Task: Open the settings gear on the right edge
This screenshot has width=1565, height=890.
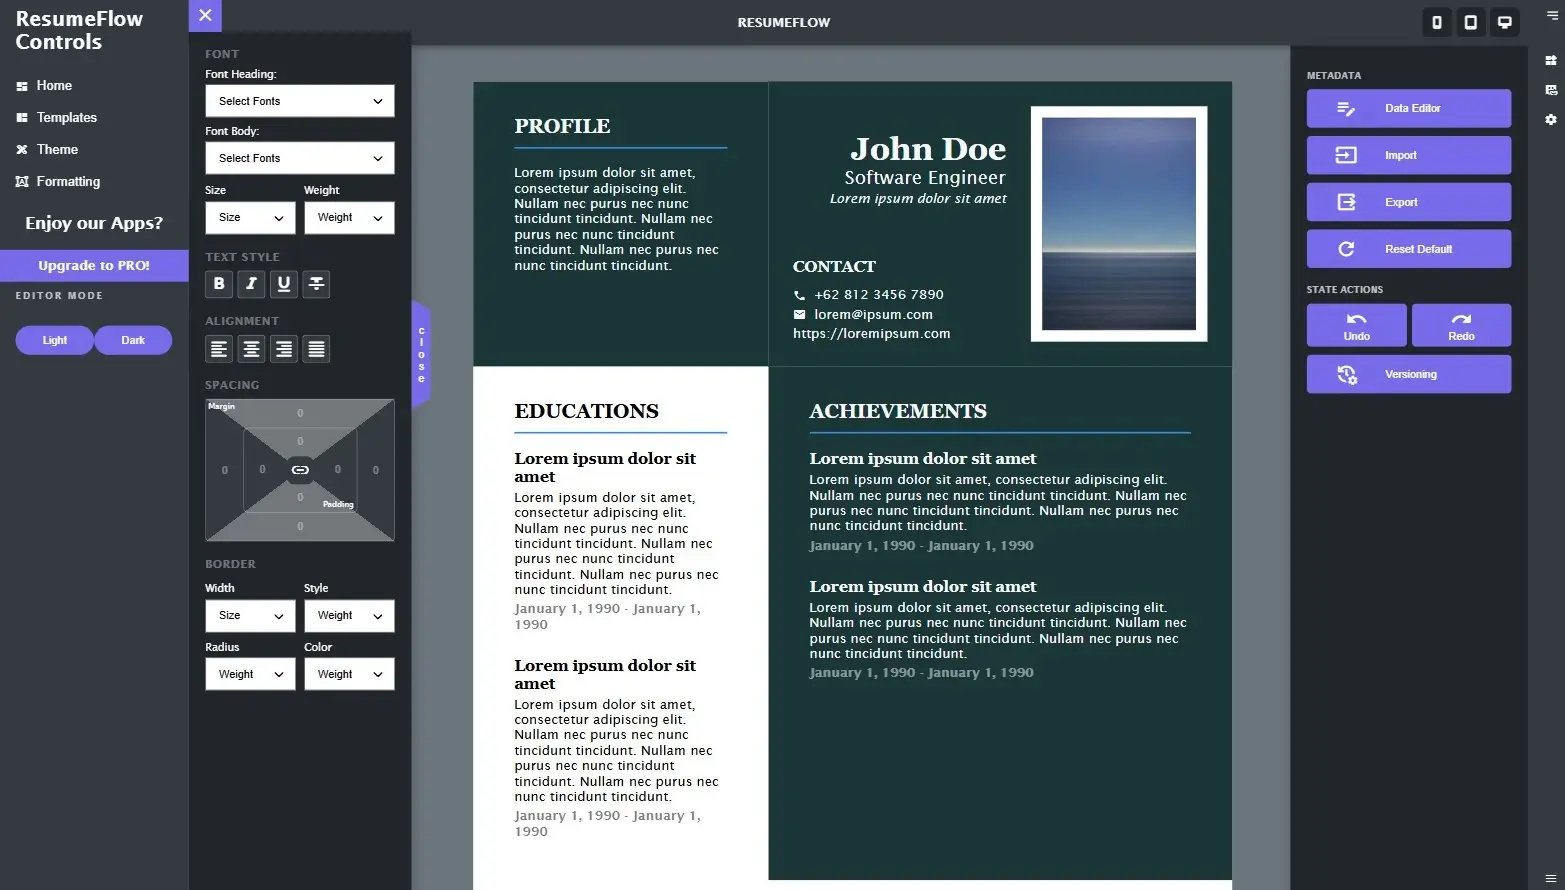Action: (1550, 119)
